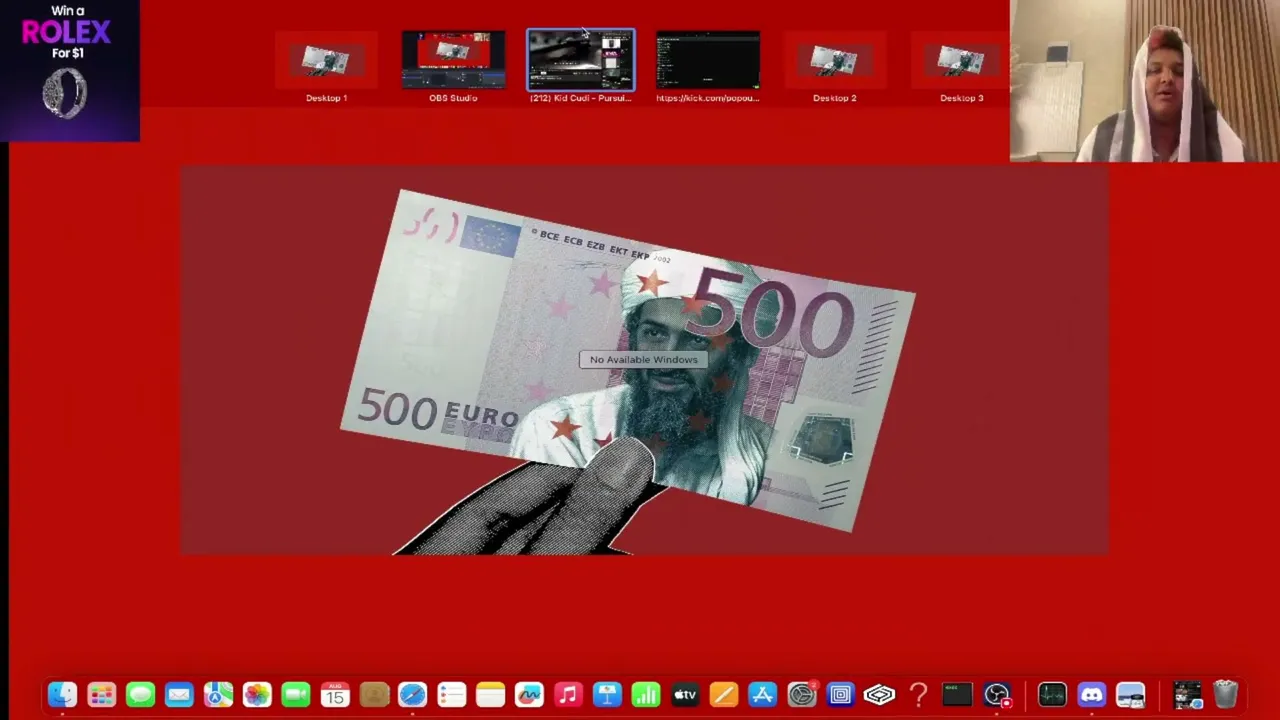Open the minimized window stack in Dock

[x=1187, y=694]
